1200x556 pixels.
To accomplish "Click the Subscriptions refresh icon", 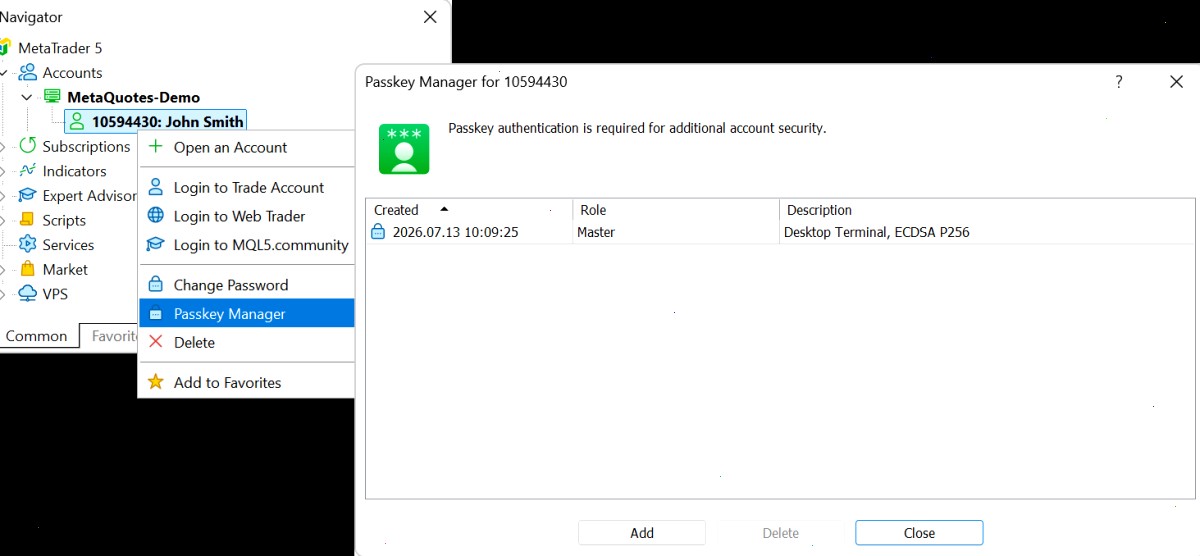I will tap(28, 146).
